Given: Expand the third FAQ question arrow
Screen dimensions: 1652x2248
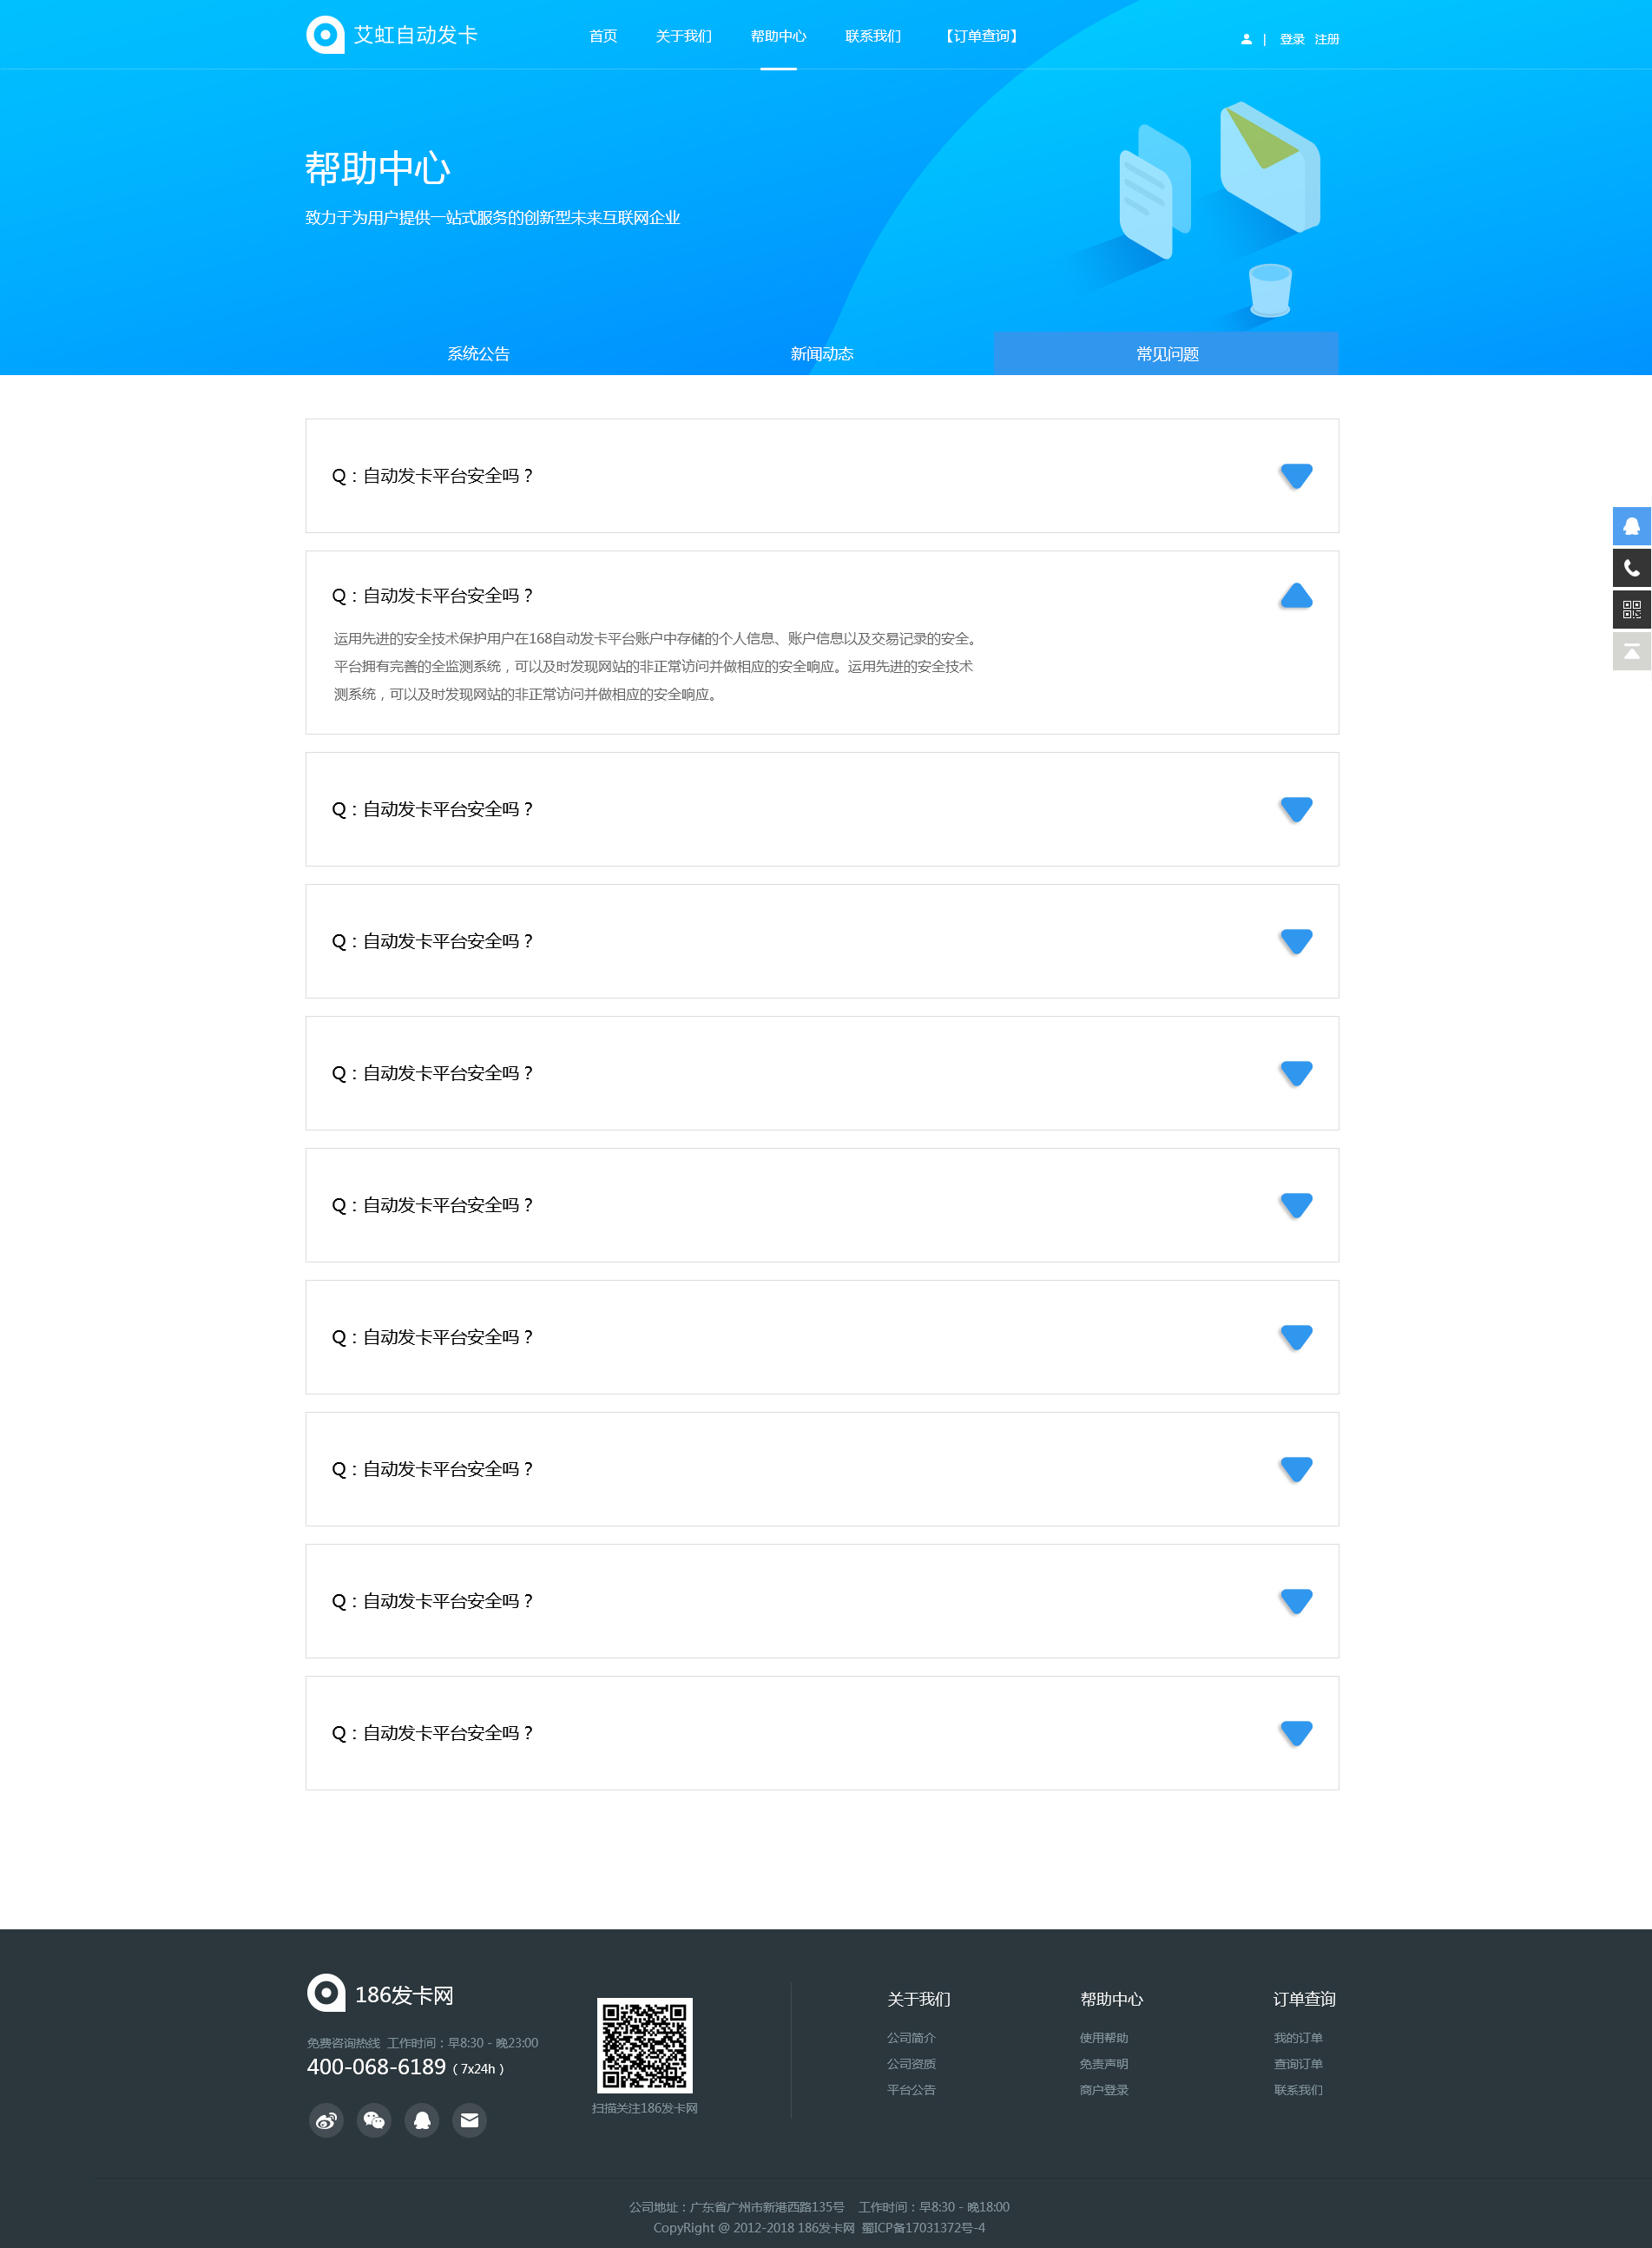Looking at the screenshot, I should [x=1296, y=809].
